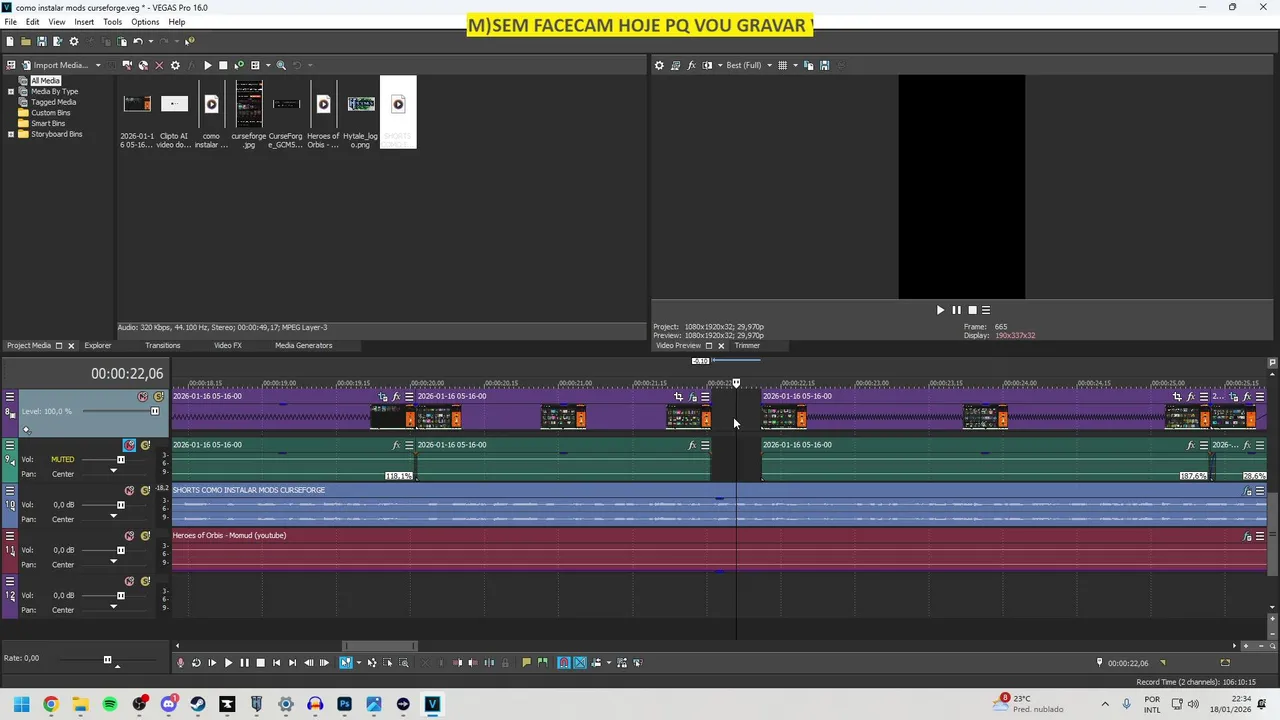
Task: Pause timeline playback in the transport bar
Action: [244, 662]
